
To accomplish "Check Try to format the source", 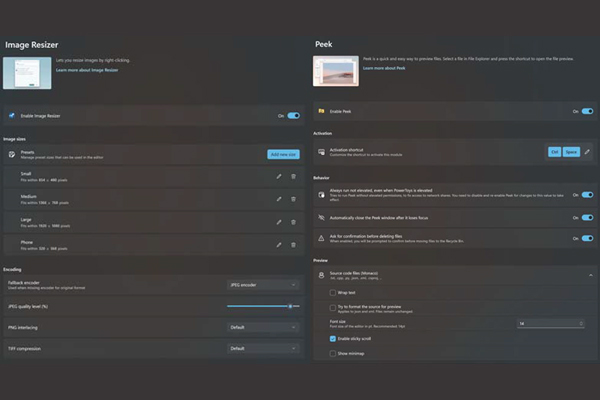I will tap(333, 308).
